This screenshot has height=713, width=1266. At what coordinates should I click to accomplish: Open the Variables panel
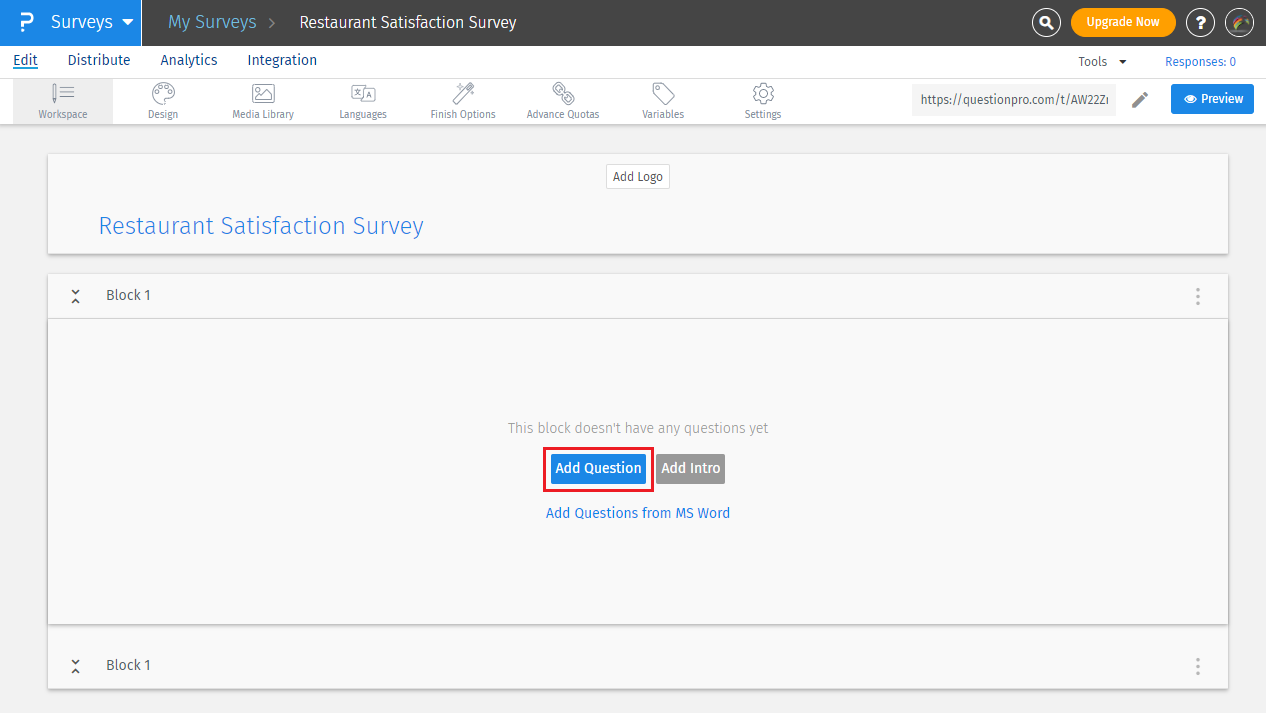(x=663, y=101)
